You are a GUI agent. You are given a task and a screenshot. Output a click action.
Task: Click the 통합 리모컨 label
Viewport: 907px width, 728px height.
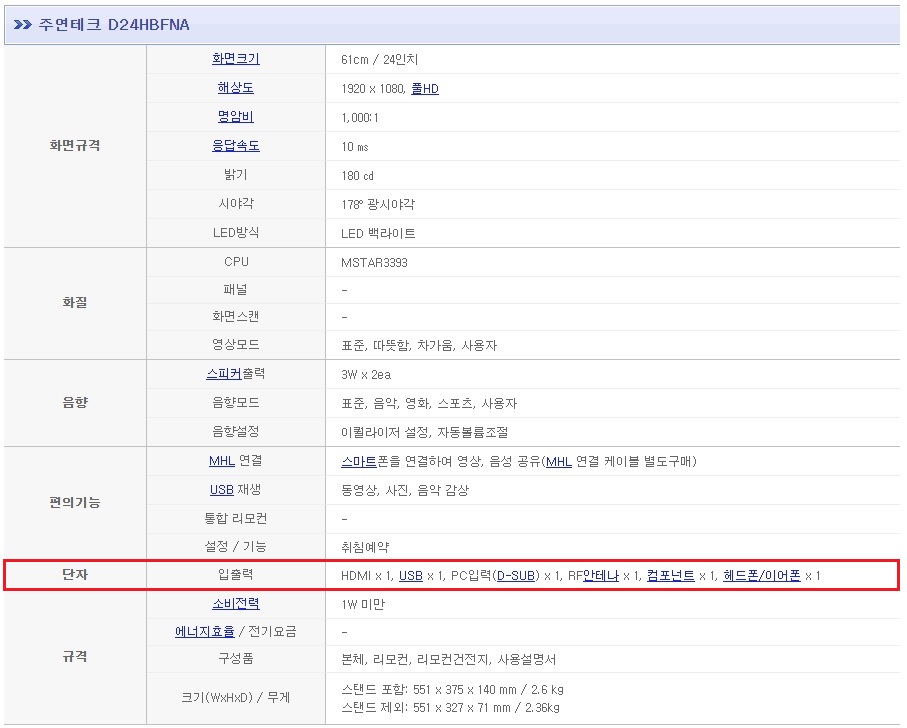click(235, 519)
